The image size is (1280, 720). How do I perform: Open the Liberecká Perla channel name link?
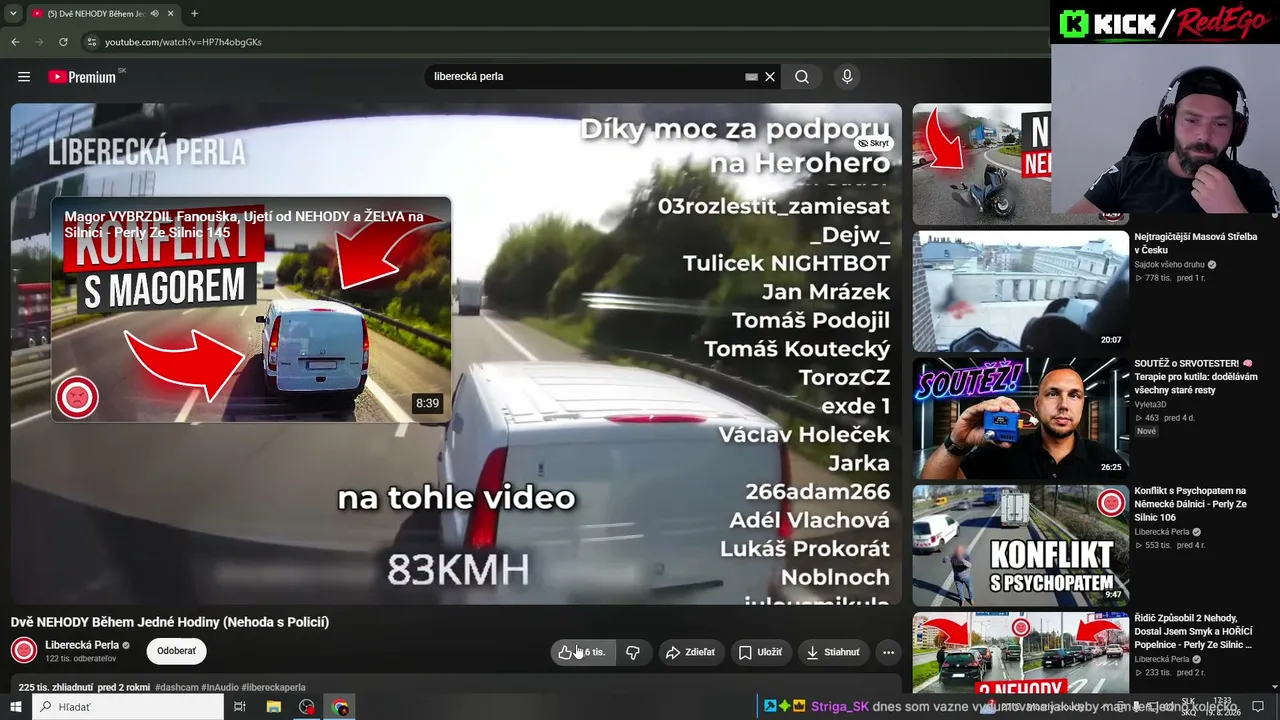[82, 645]
